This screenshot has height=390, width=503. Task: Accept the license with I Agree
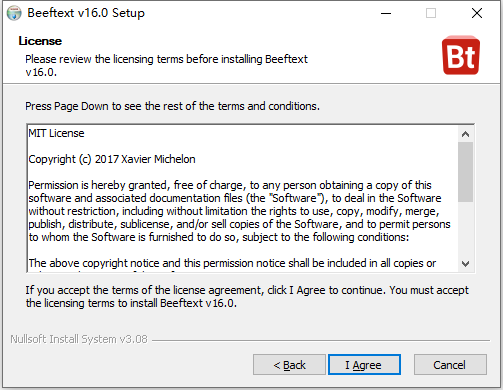click(364, 365)
